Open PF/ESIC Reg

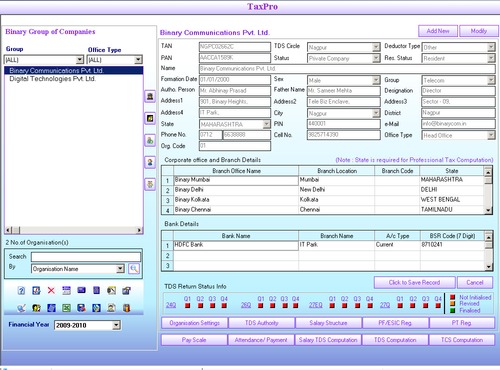[395, 323]
